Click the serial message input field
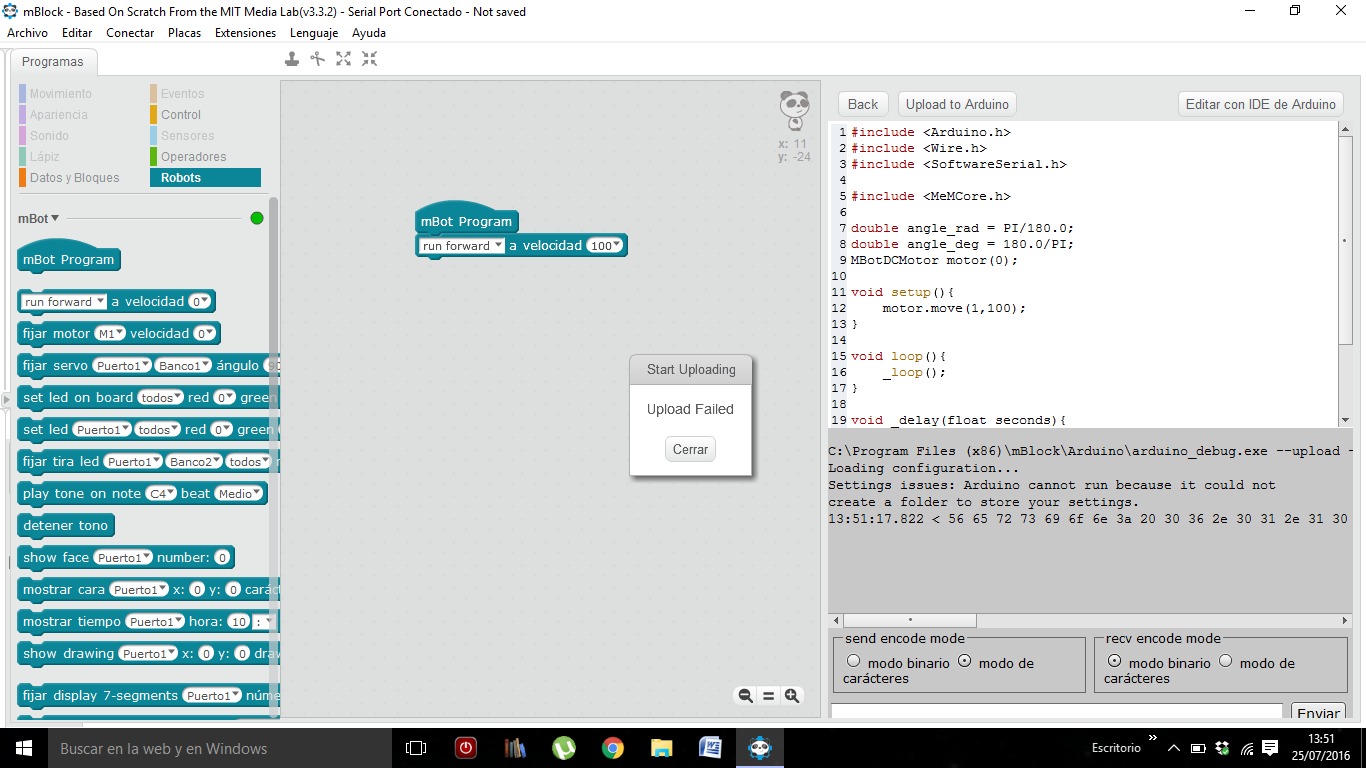This screenshot has width=1366, height=768. (1056, 711)
